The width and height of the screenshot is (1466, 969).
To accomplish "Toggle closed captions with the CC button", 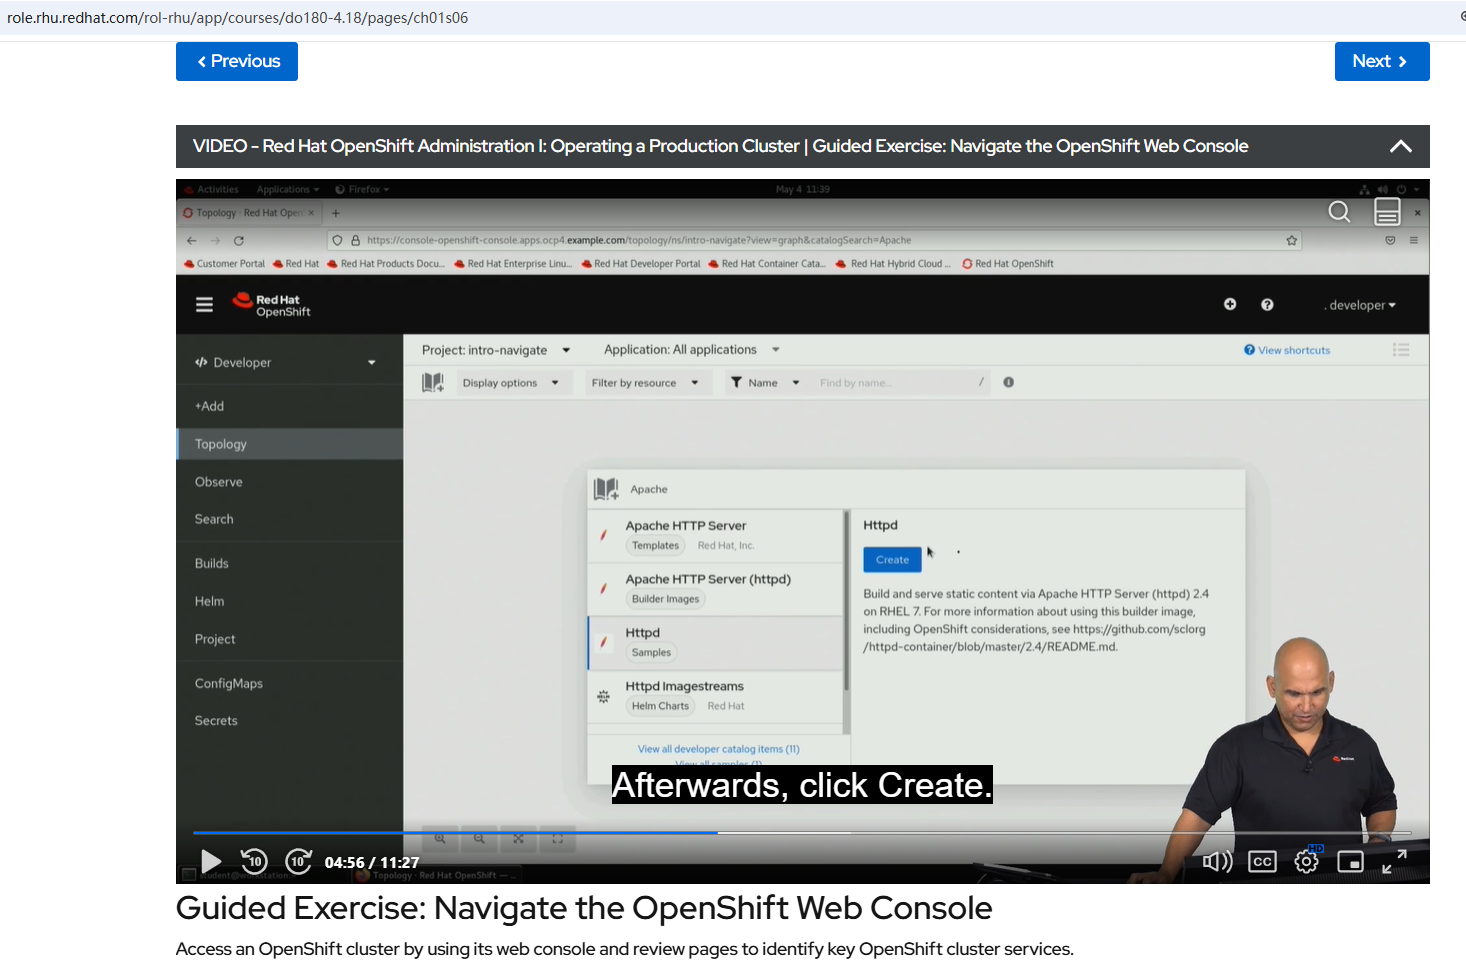I will click(1262, 861).
